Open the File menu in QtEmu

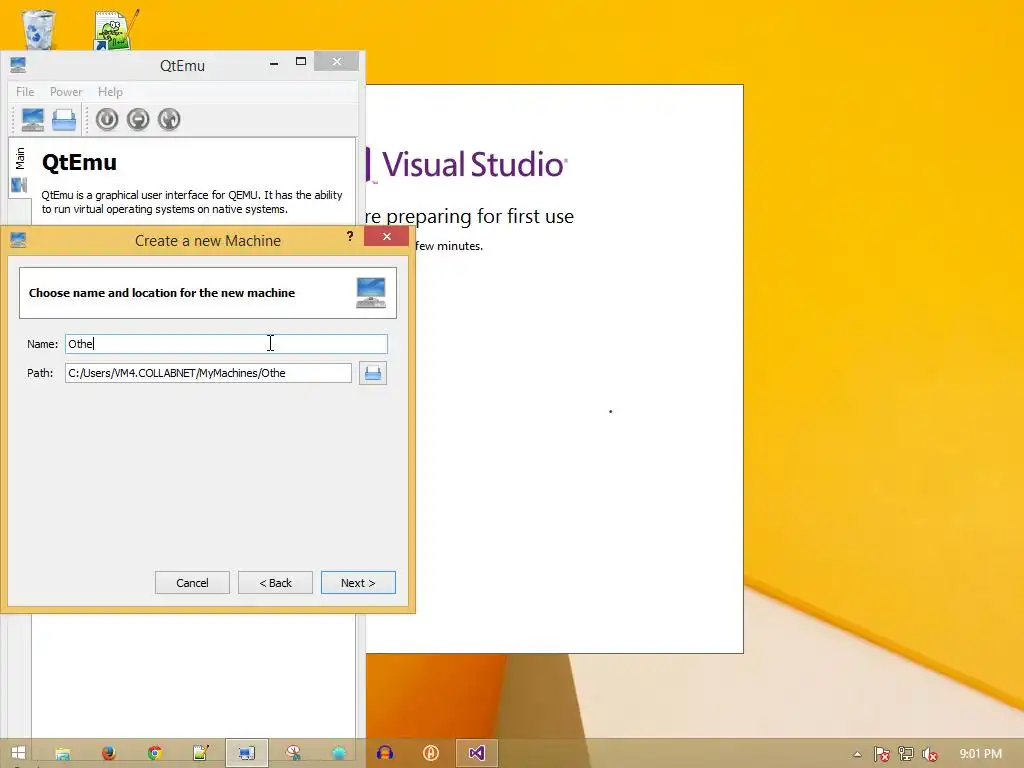tap(25, 91)
